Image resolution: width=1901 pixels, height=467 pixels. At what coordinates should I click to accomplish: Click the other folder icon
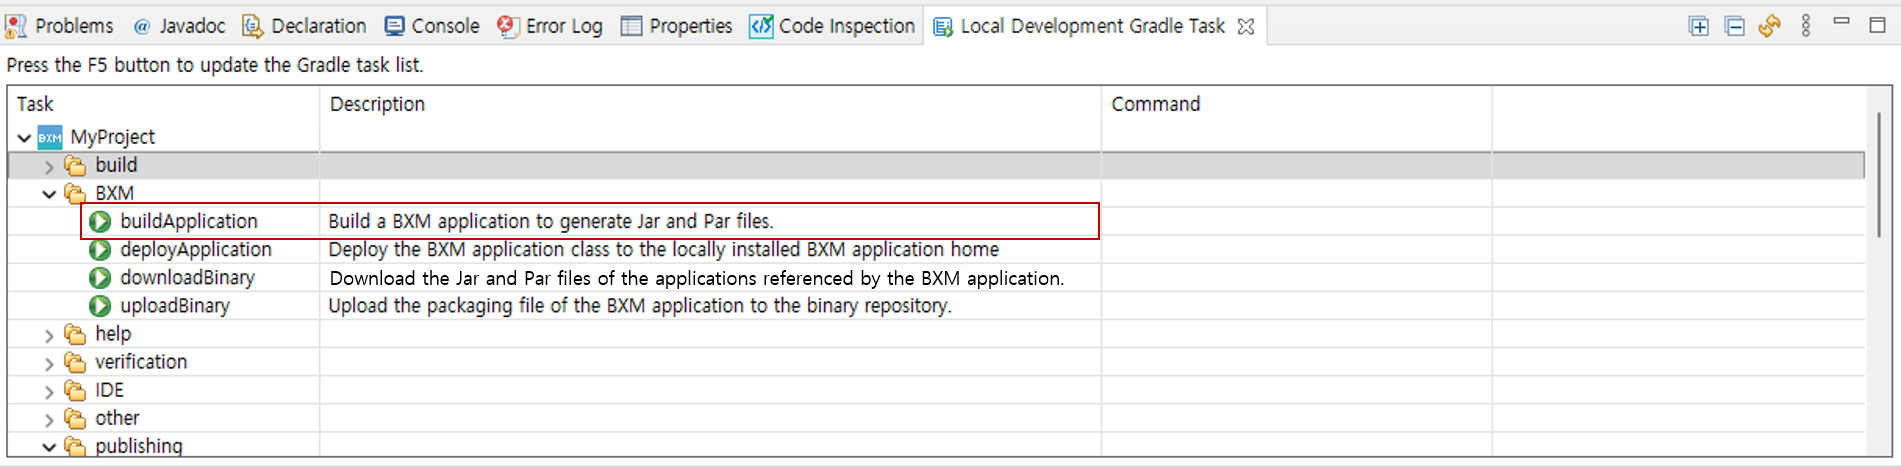(x=75, y=418)
